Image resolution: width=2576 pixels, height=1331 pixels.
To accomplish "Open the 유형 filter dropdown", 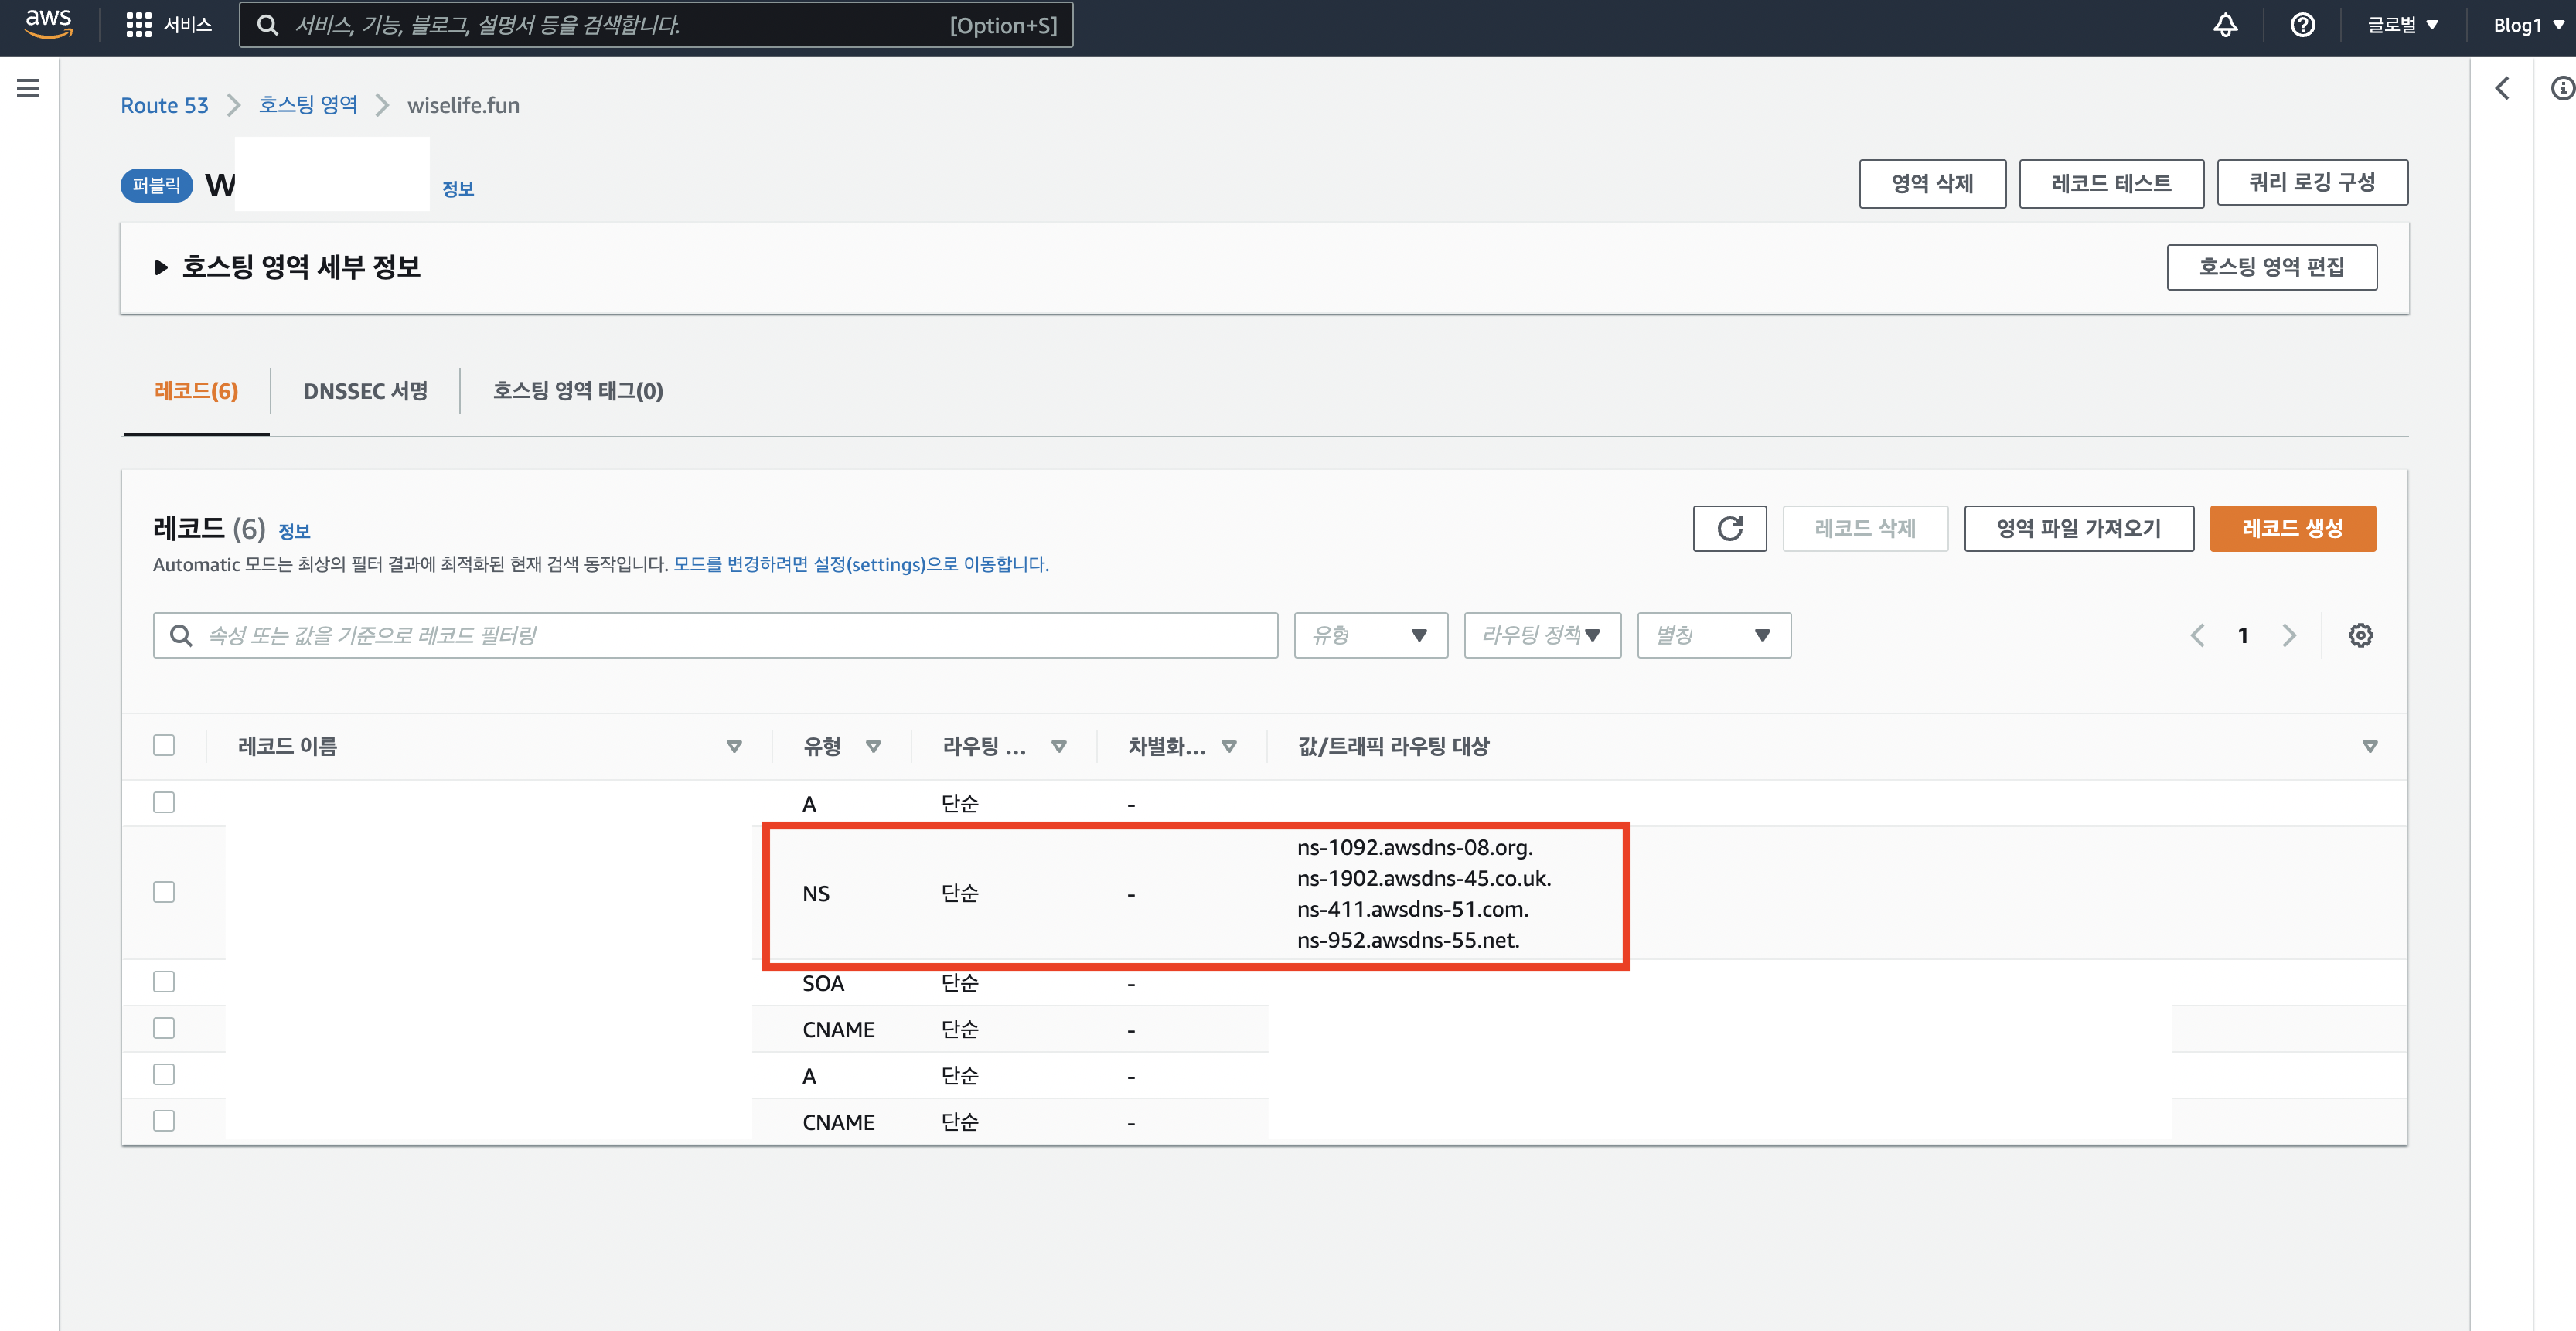I will (1370, 635).
